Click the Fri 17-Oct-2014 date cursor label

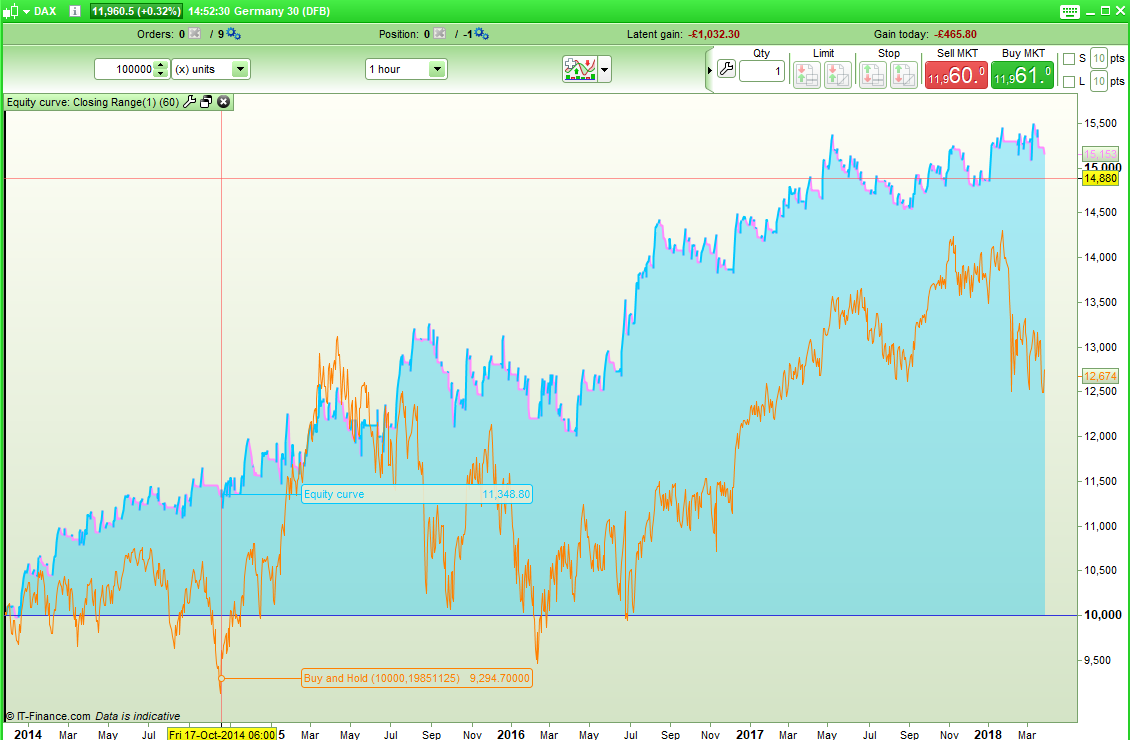pos(222,734)
